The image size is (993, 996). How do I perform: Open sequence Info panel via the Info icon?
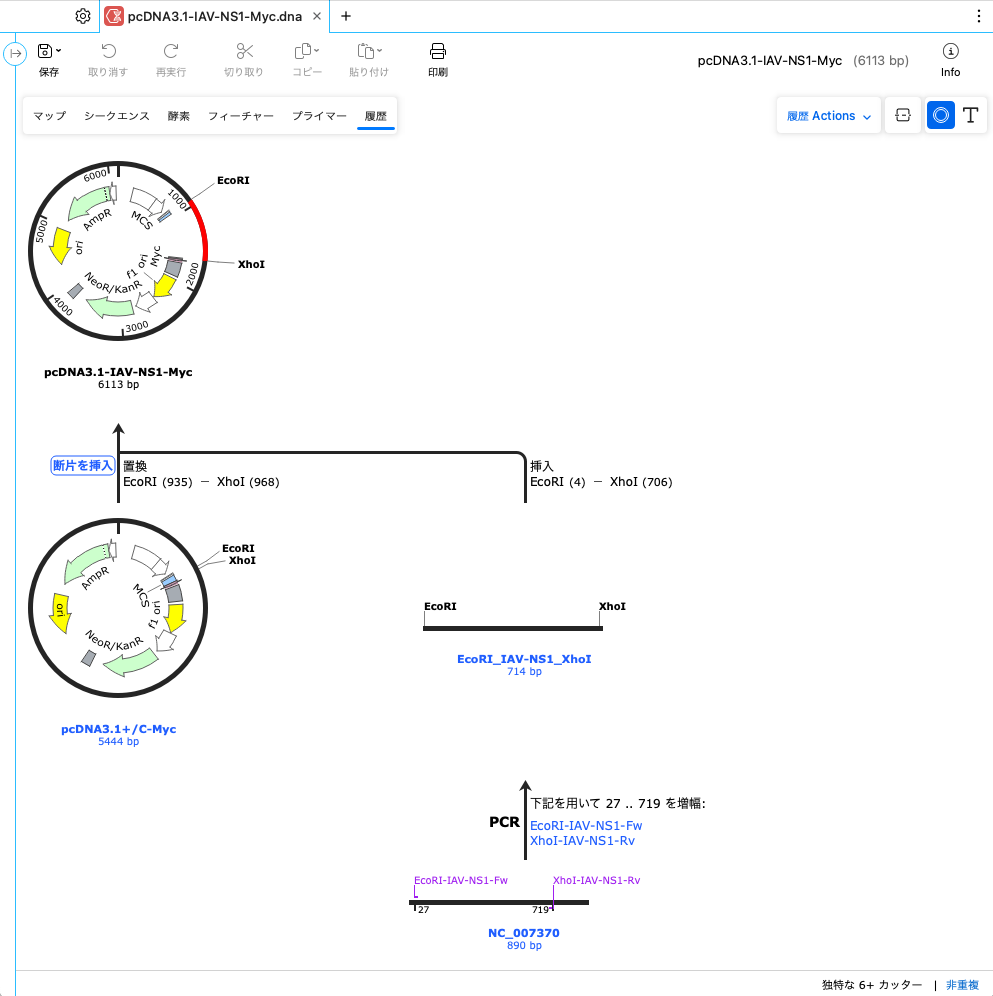pos(949,50)
